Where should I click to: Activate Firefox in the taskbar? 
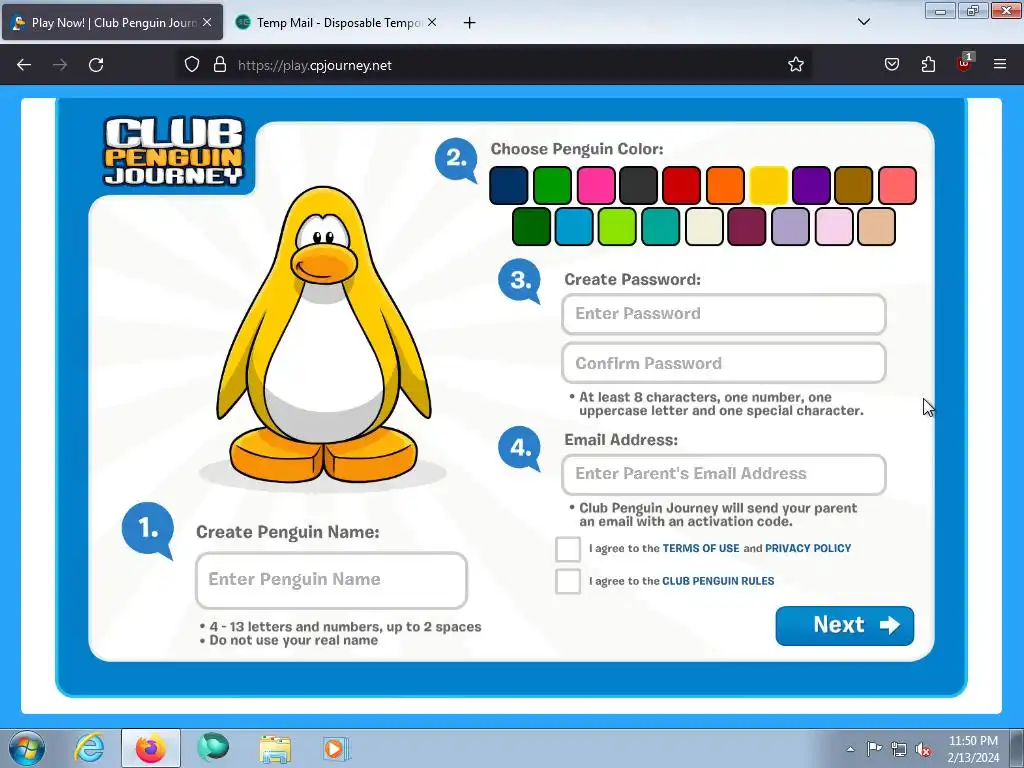(x=151, y=748)
